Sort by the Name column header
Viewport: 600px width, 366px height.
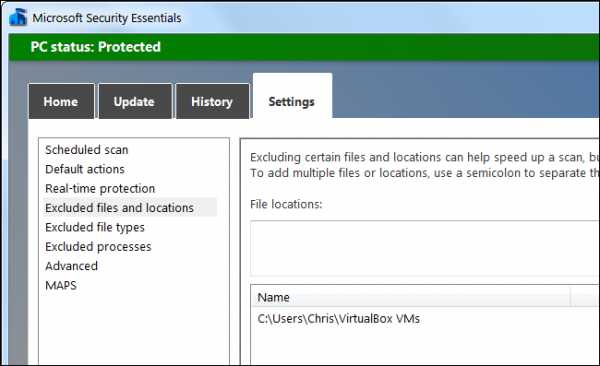tap(411, 297)
